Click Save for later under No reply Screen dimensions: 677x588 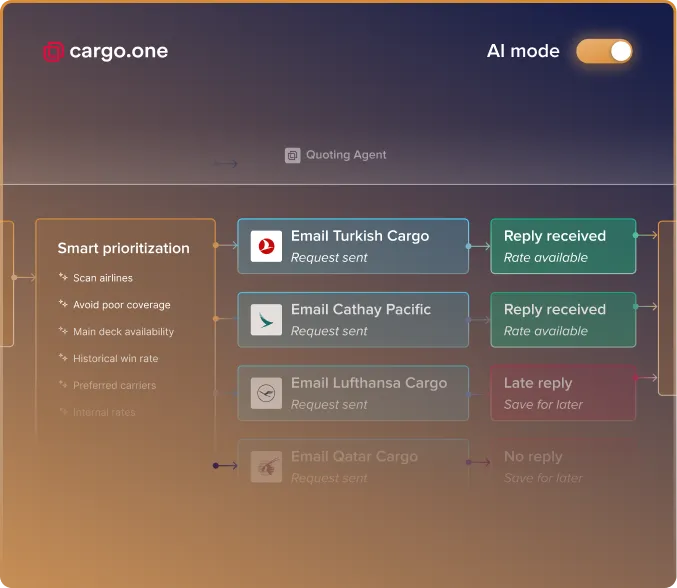543,478
